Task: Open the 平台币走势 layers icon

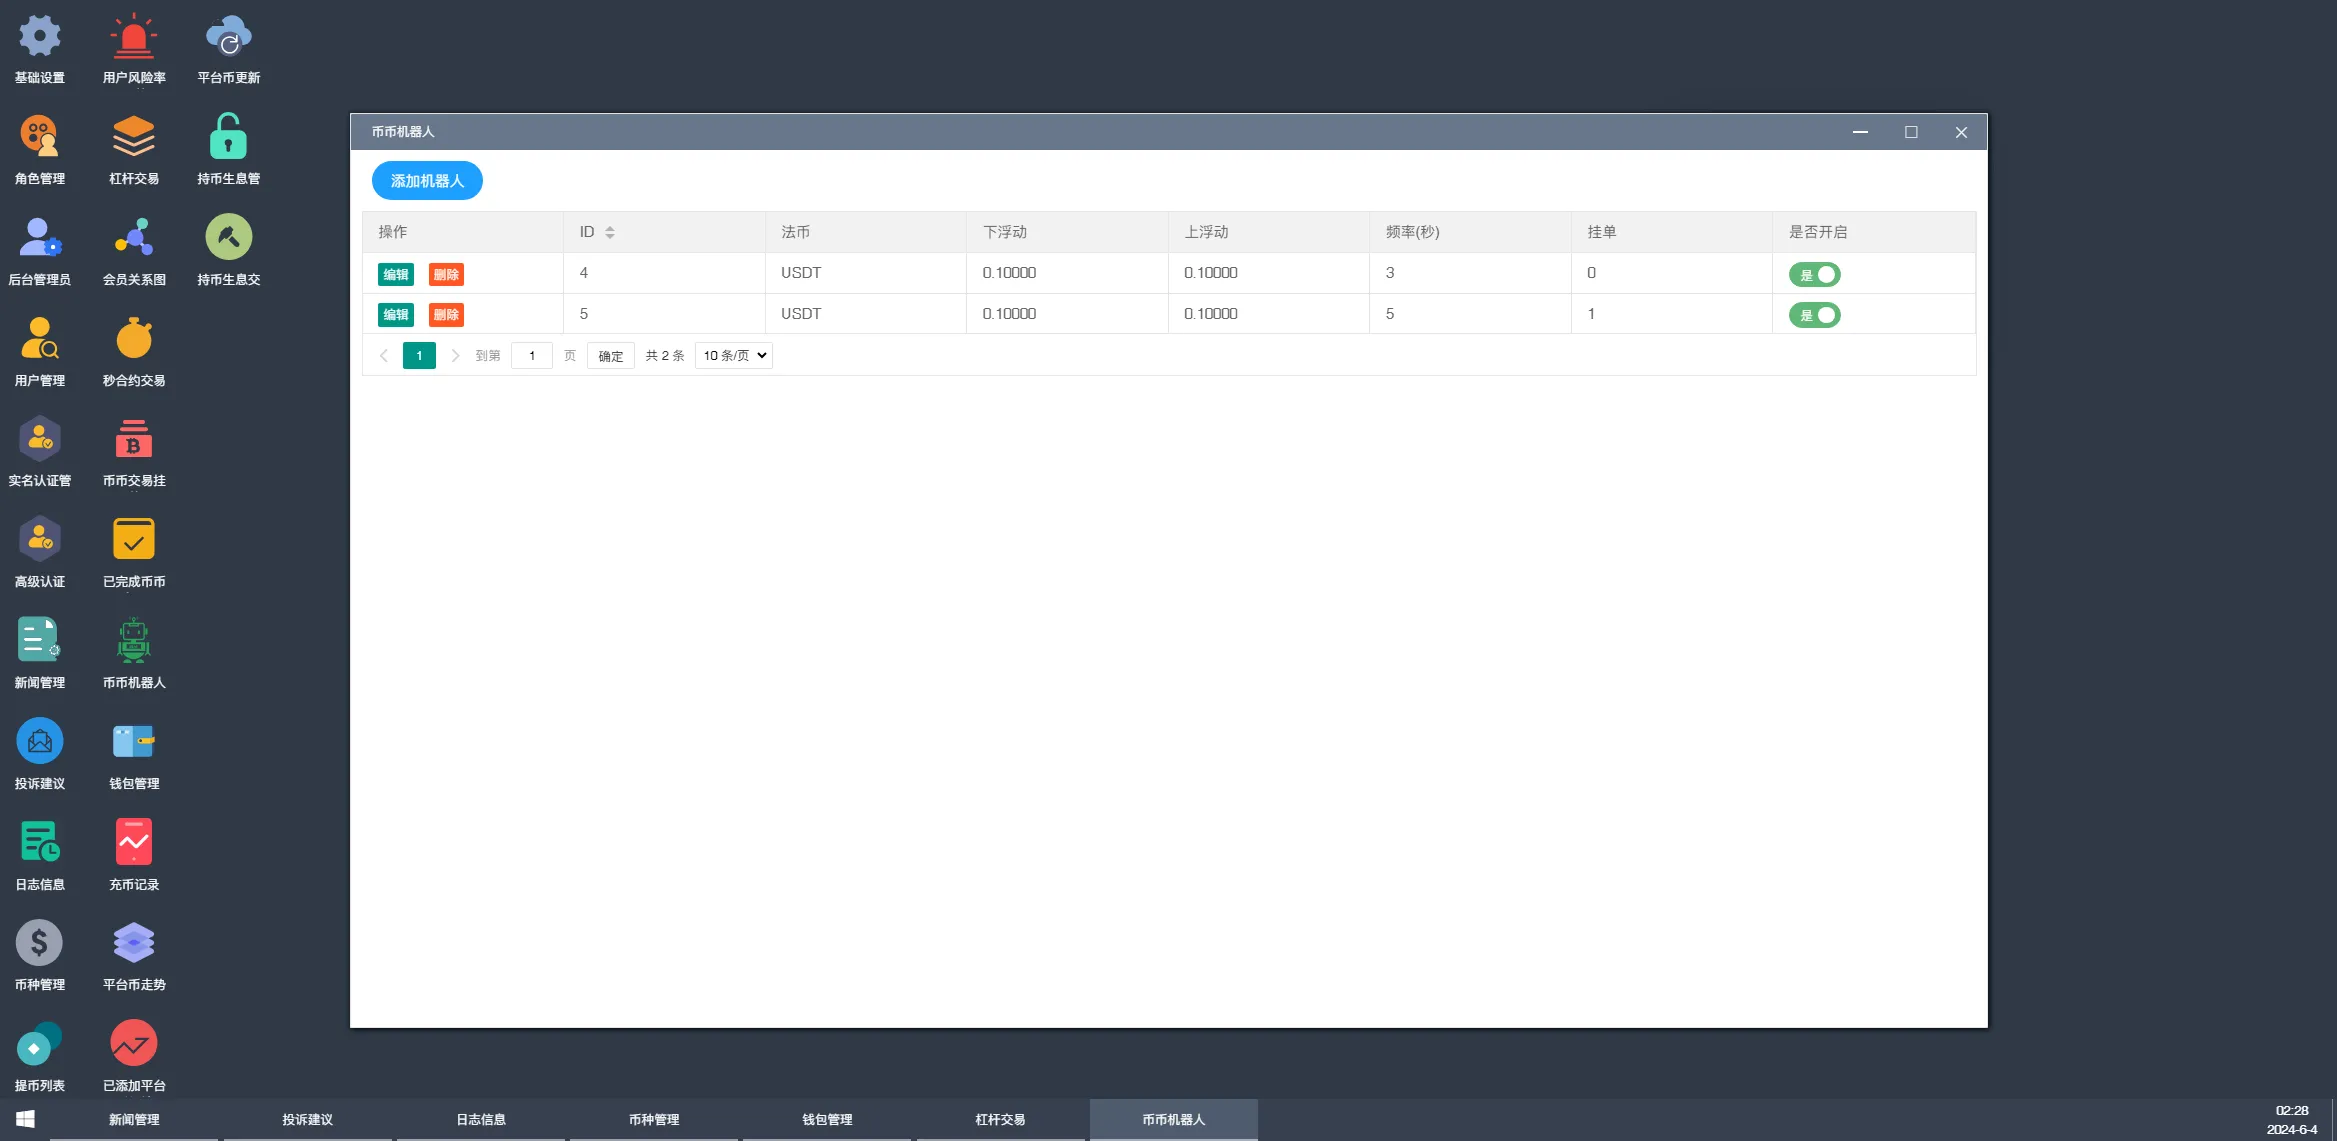Action: coord(134,943)
